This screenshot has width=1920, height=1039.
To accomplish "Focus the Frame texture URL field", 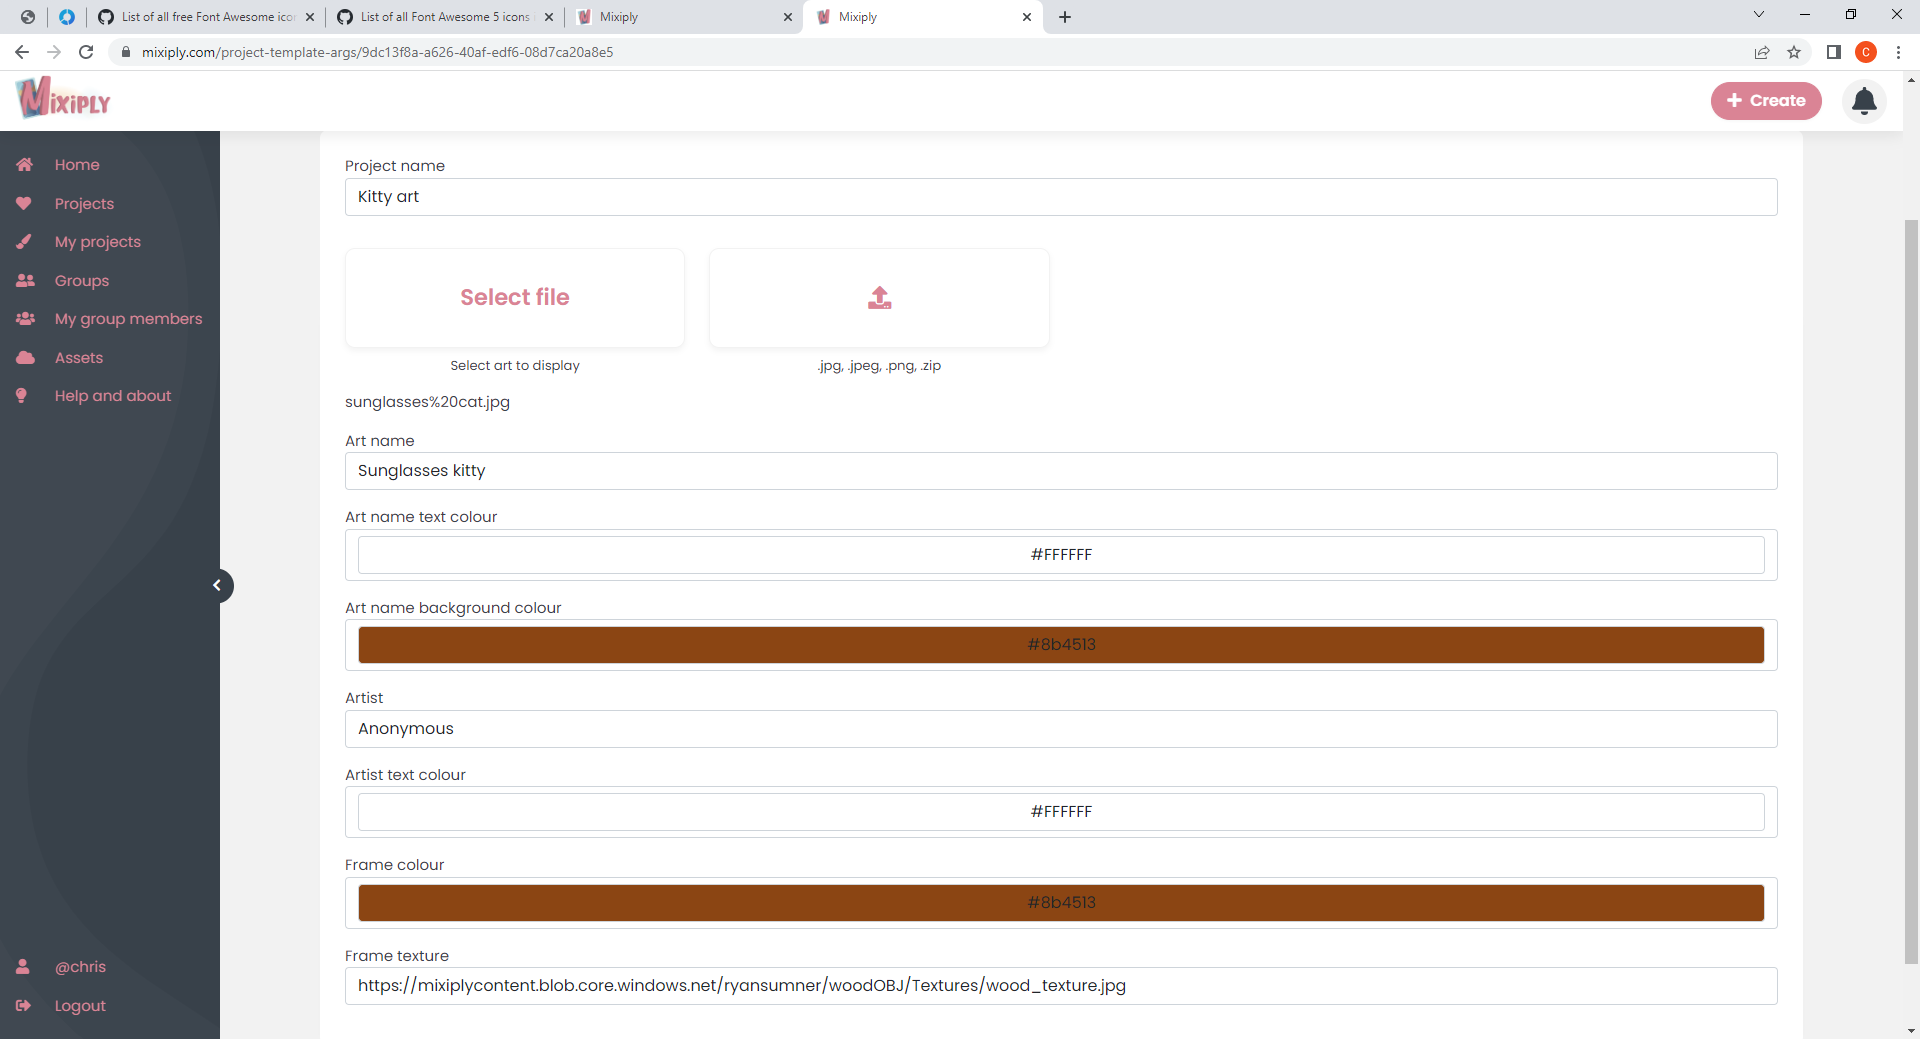I will pyautogui.click(x=1061, y=986).
